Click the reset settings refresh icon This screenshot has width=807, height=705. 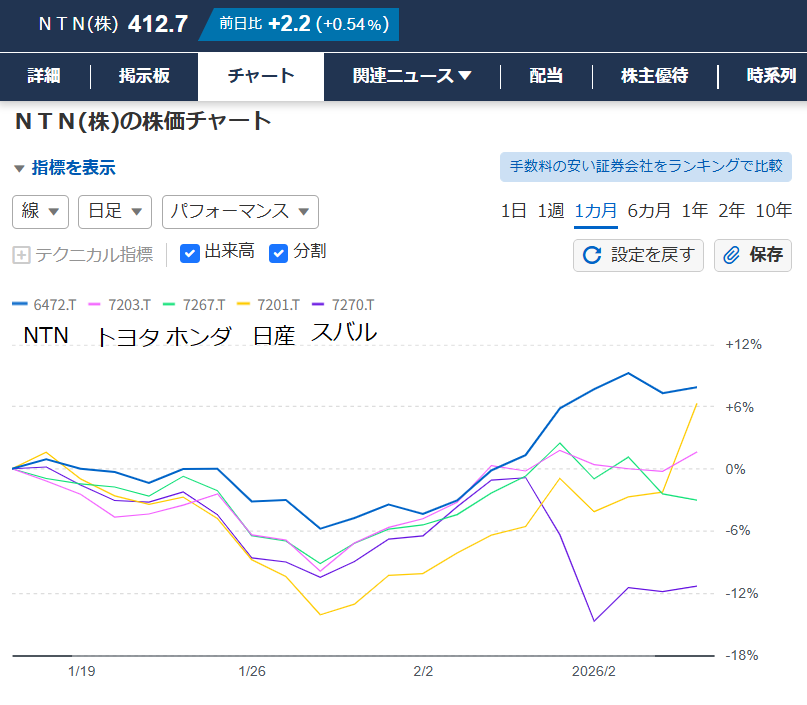pyautogui.click(x=592, y=255)
